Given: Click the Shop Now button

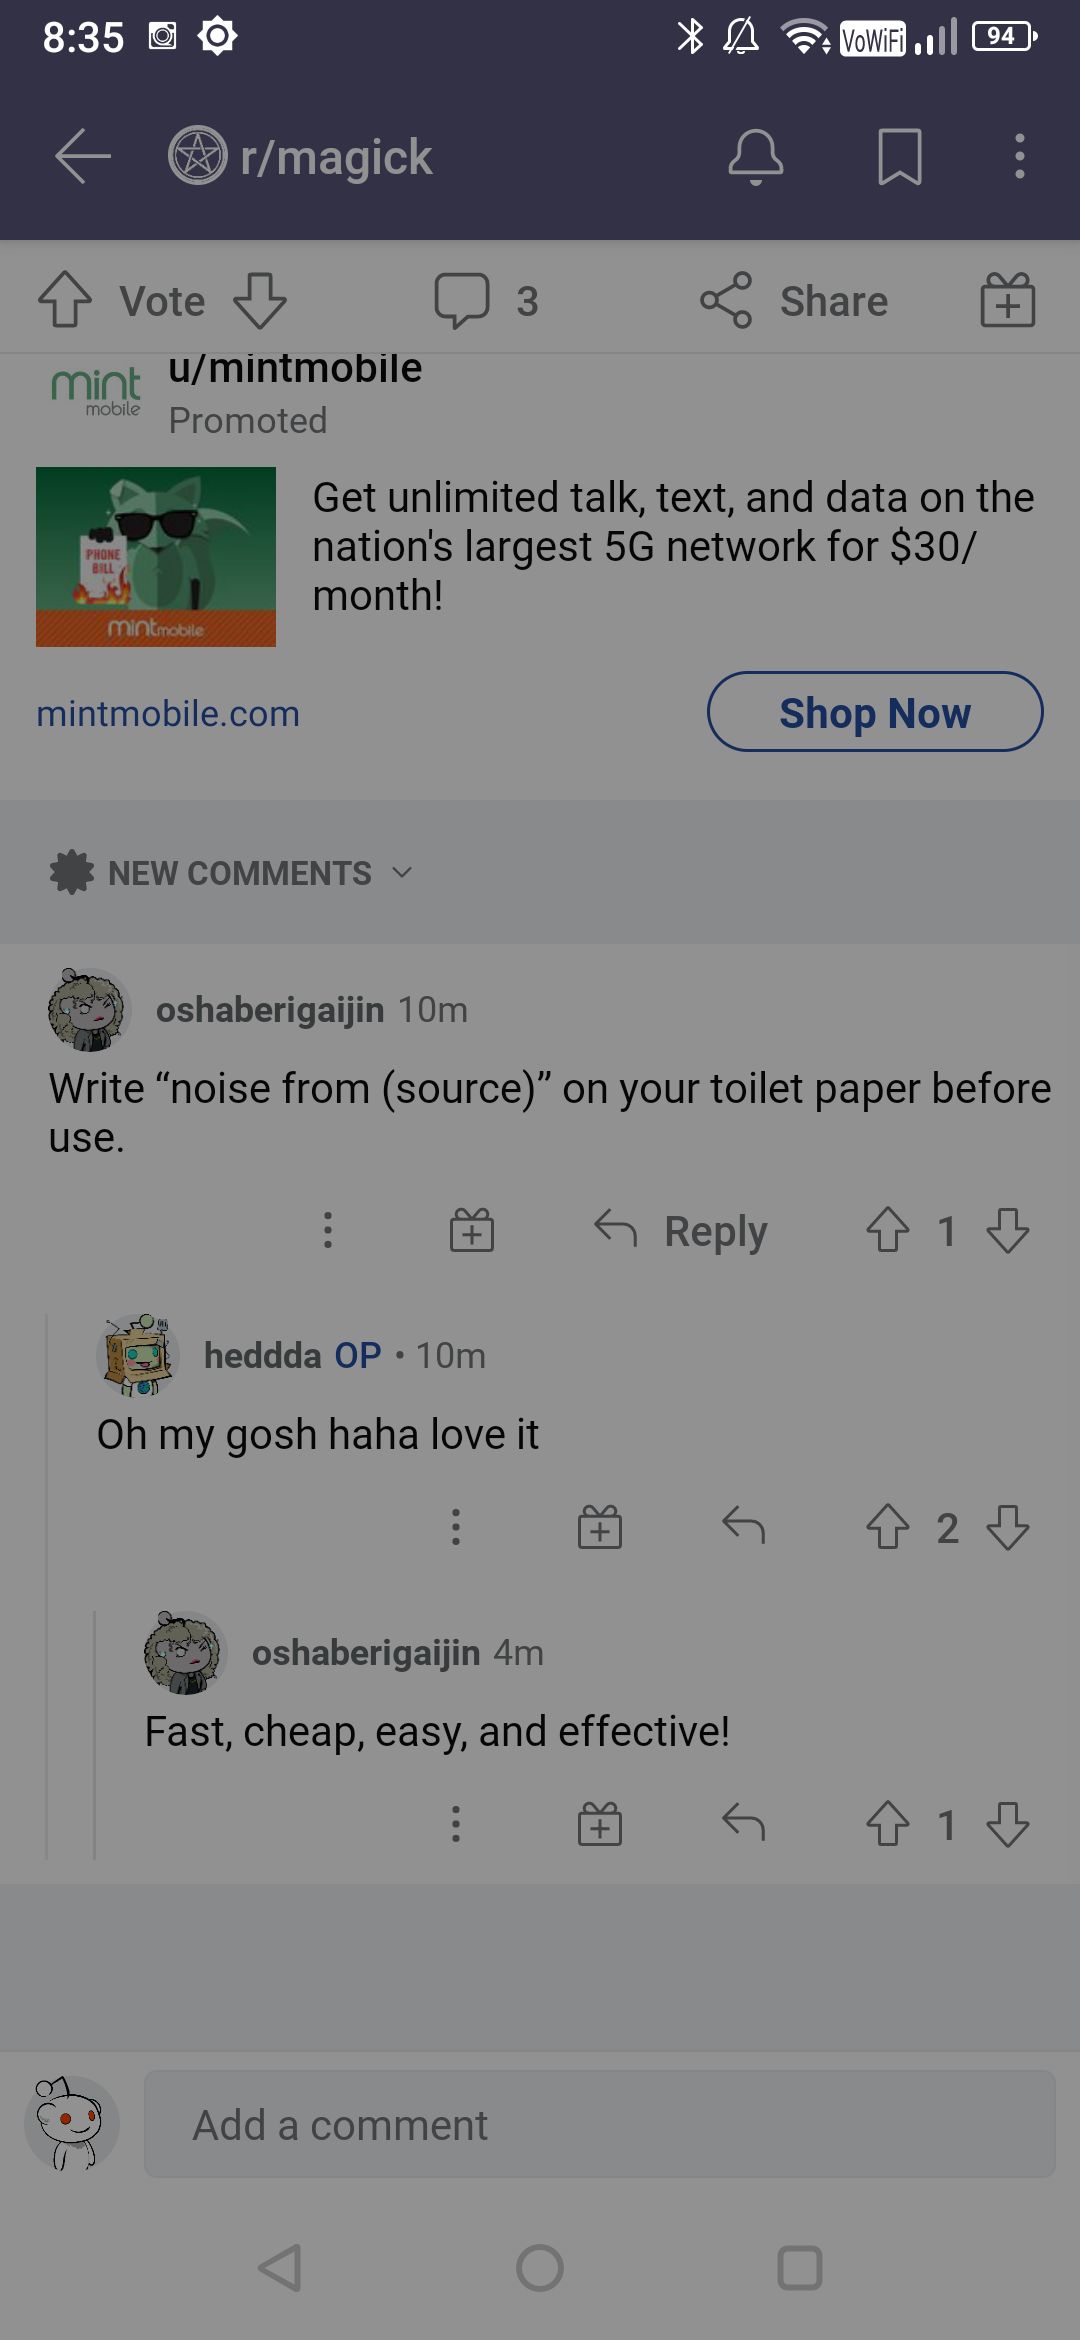Looking at the screenshot, I should [875, 712].
